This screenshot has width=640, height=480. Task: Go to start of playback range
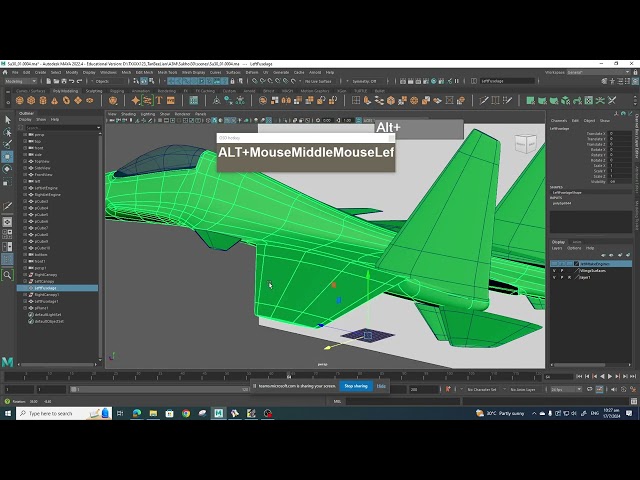(579, 376)
